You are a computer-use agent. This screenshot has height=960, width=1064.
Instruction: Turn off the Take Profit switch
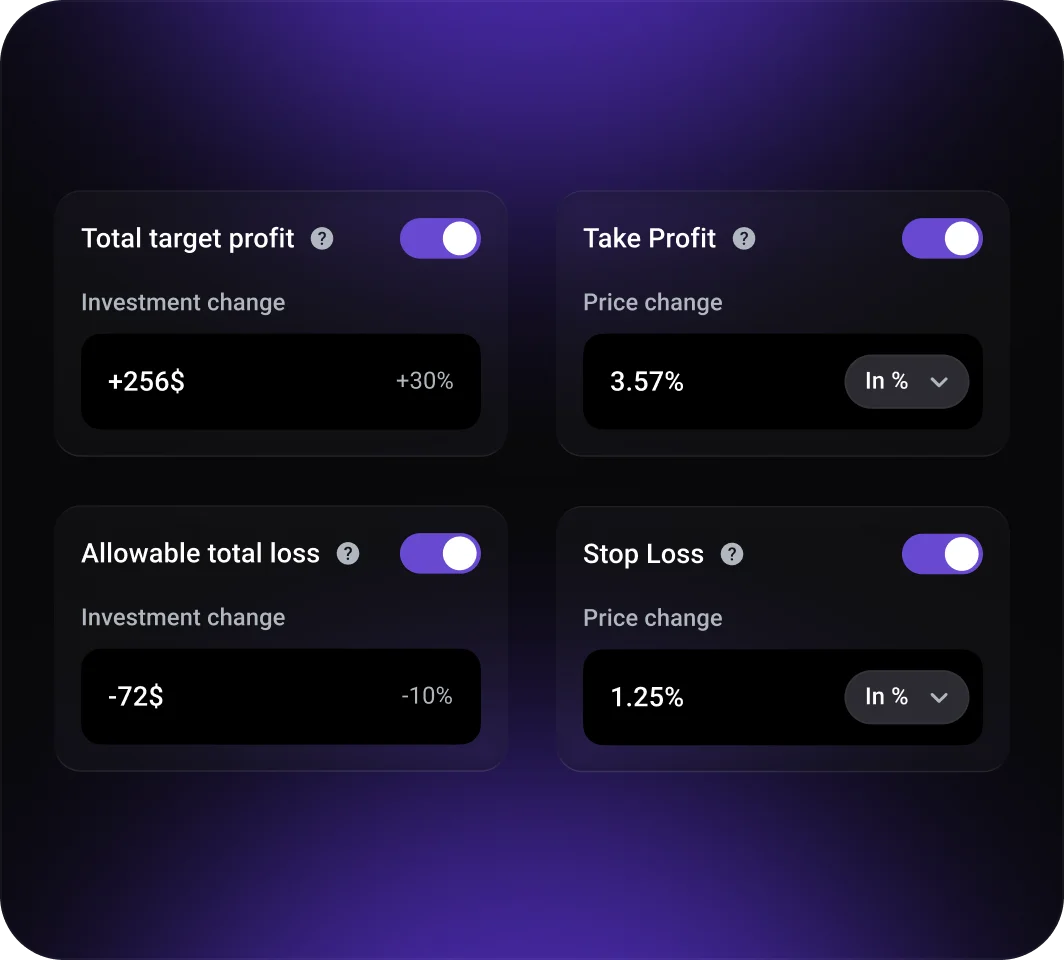[x=942, y=239]
